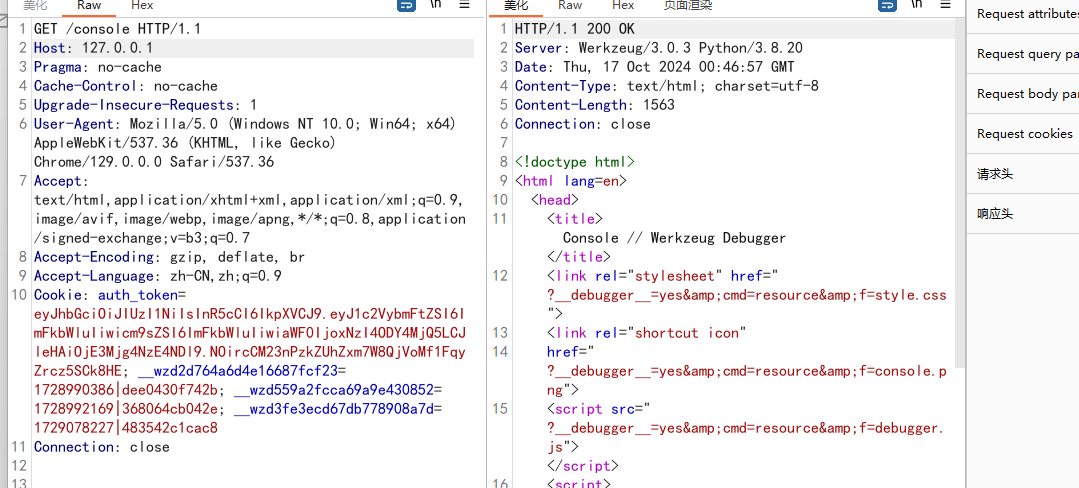Viewport: 1079px width, 488px height.
Task: Click 'Connection: close' in the request
Action: tap(102, 447)
